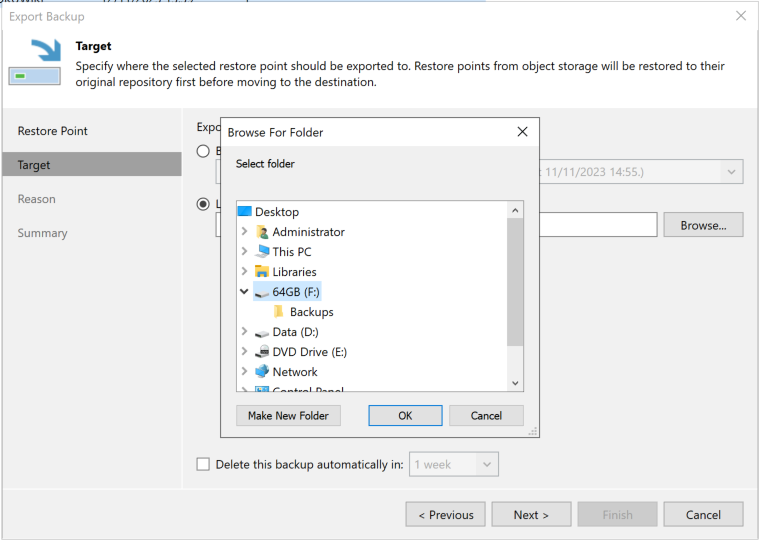This screenshot has width=759, height=540.
Task: Click the folder tree vertical scrollbar thumb
Action: (x=515, y=282)
